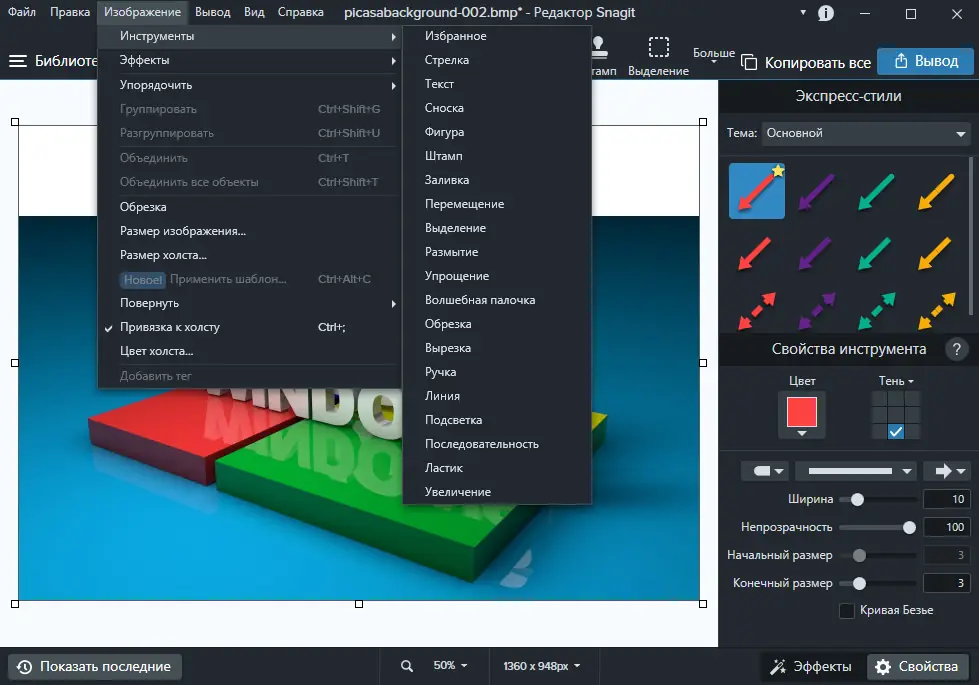Image resolution: width=979 pixels, height=685 pixels.
Task: Open the 50% zoom level dropdown
Action: coord(451,666)
